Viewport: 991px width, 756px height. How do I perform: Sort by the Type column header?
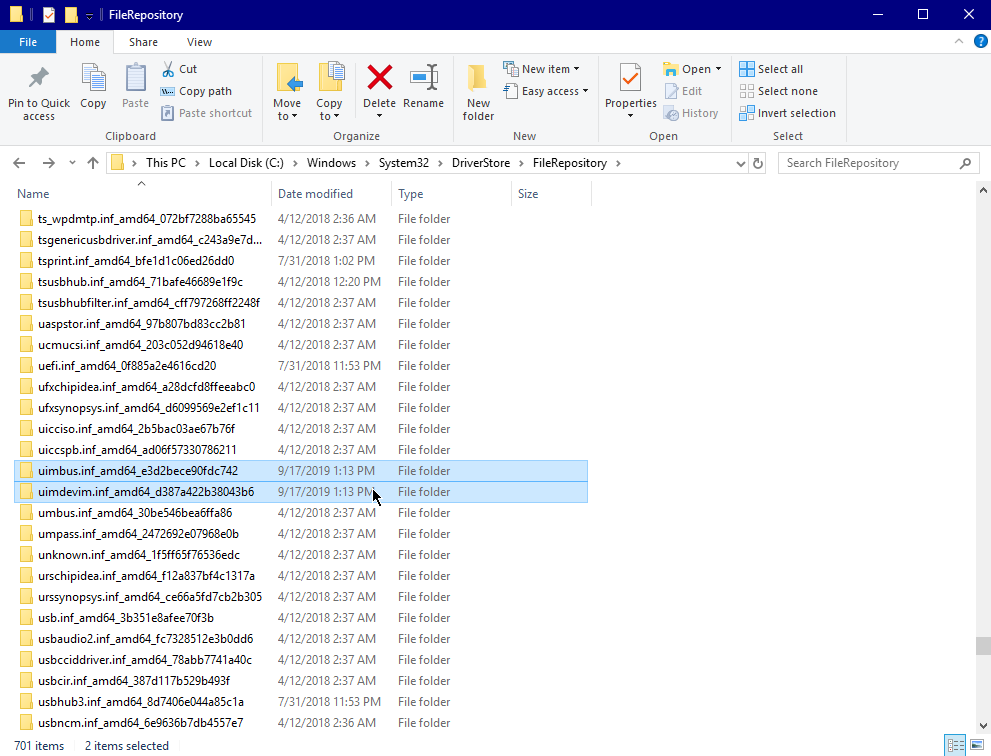(x=451, y=193)
